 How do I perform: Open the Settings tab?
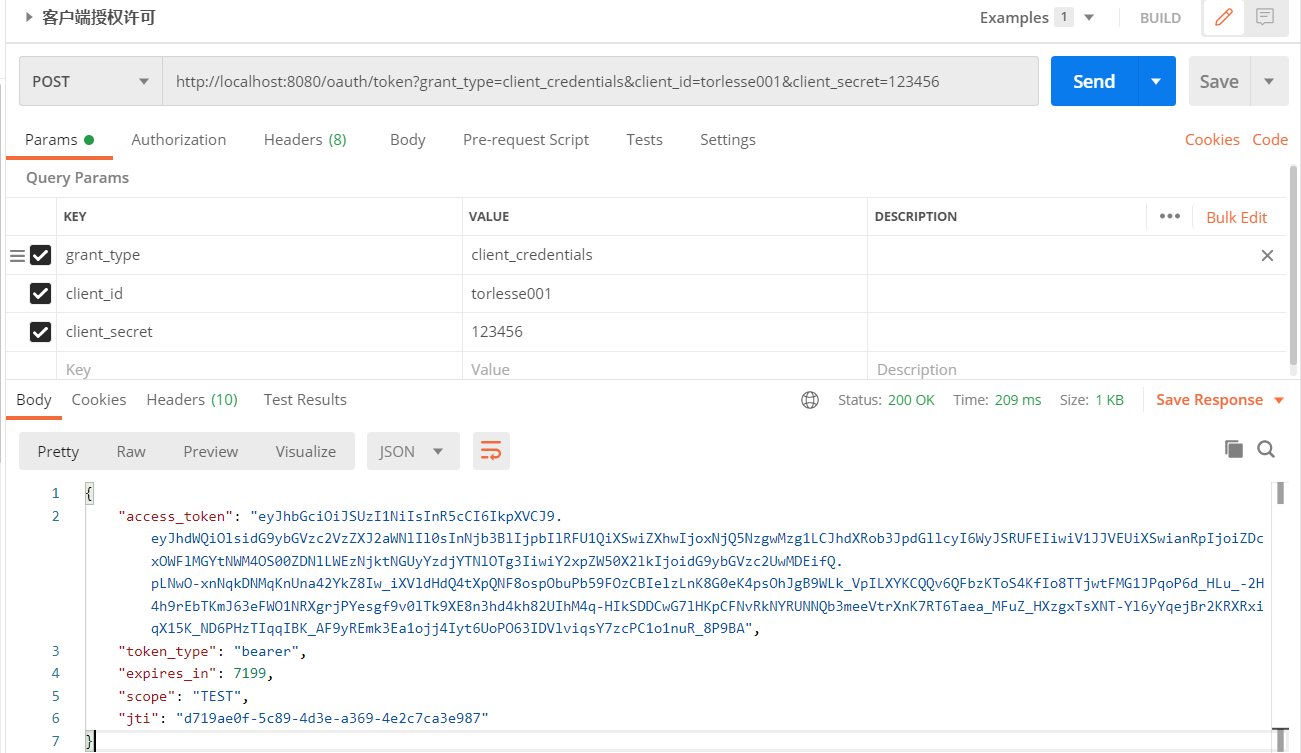click(728, 140)
